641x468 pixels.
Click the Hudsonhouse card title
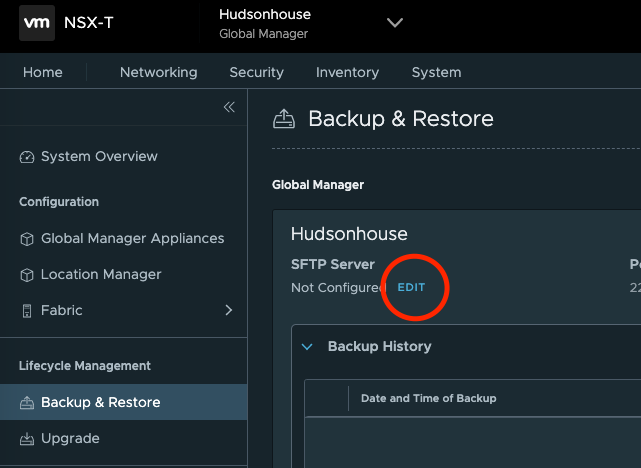(349, 234)
